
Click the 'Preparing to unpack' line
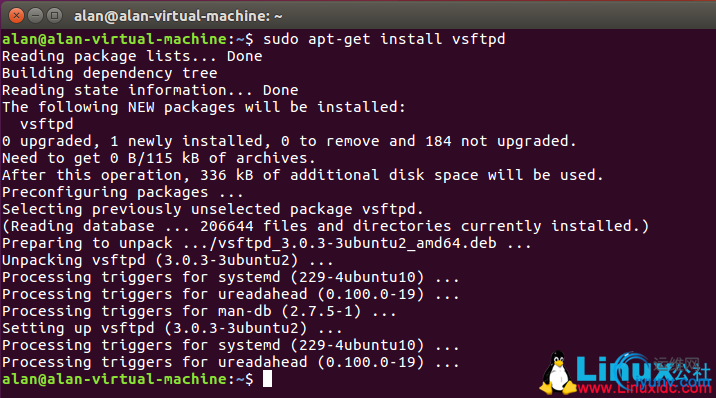[x=267, y=243]
